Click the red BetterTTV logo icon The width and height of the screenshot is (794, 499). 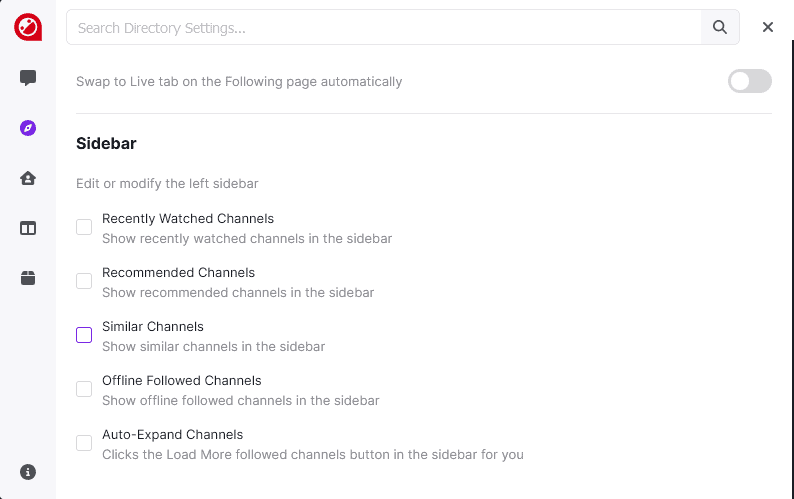coord(28,27)
